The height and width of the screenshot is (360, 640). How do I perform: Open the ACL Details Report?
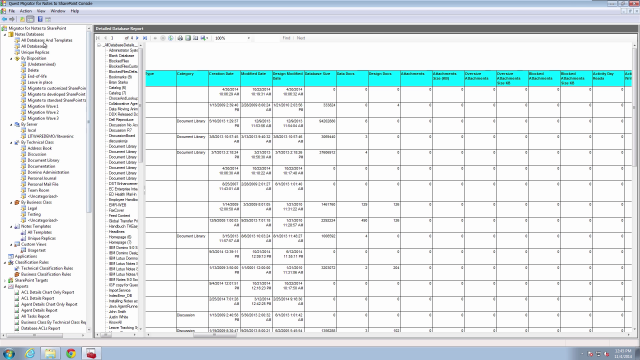[38, 298]
